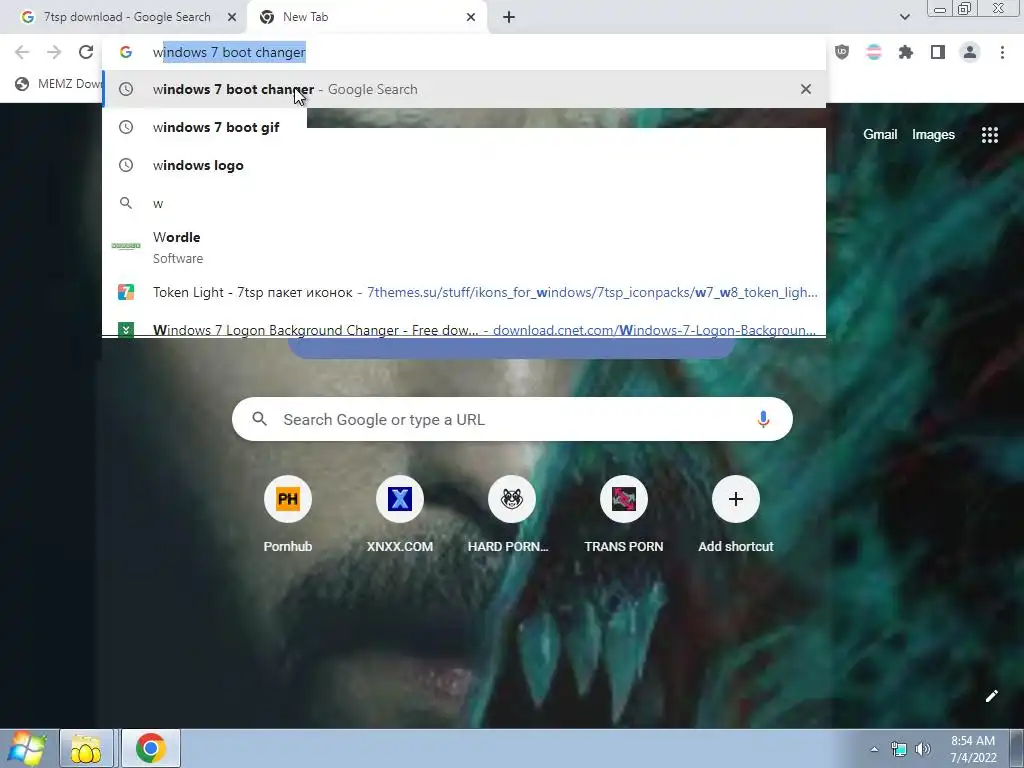Click the Add shortcut plus tile
The image size is (1024, 768).
pos(735,515)
